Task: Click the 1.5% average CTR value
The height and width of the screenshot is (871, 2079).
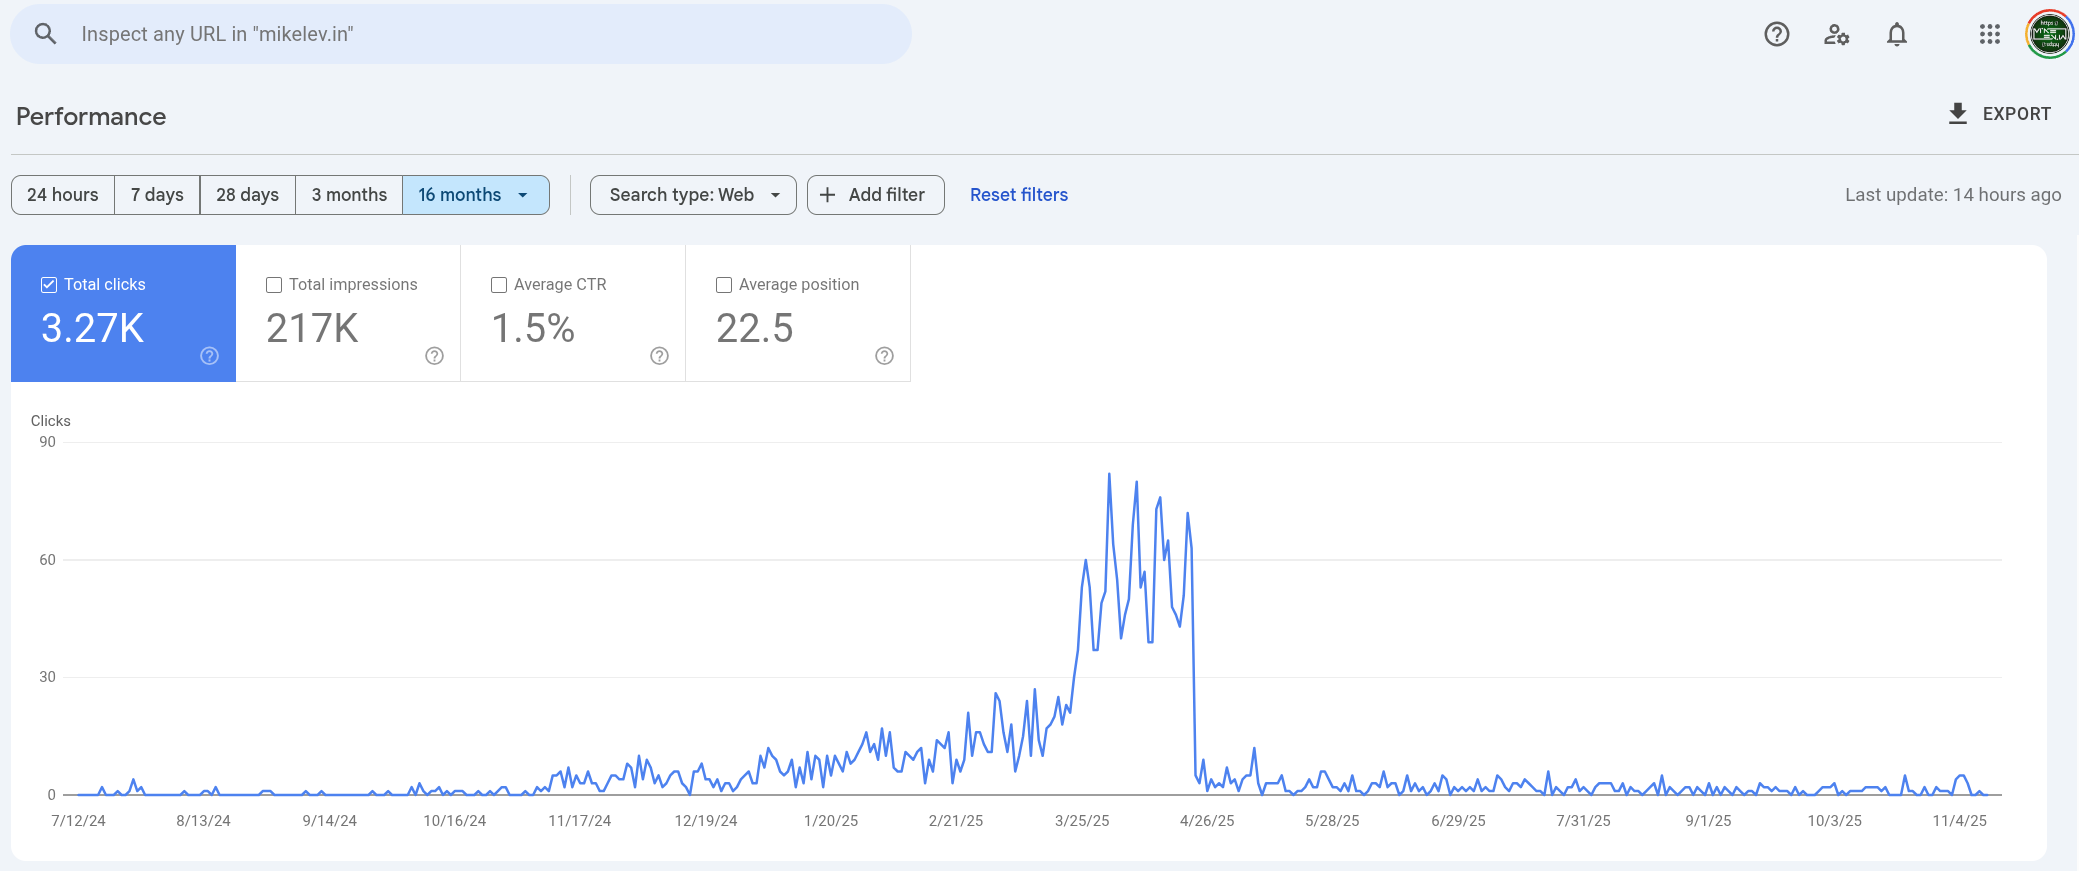Action: point(533,328)
